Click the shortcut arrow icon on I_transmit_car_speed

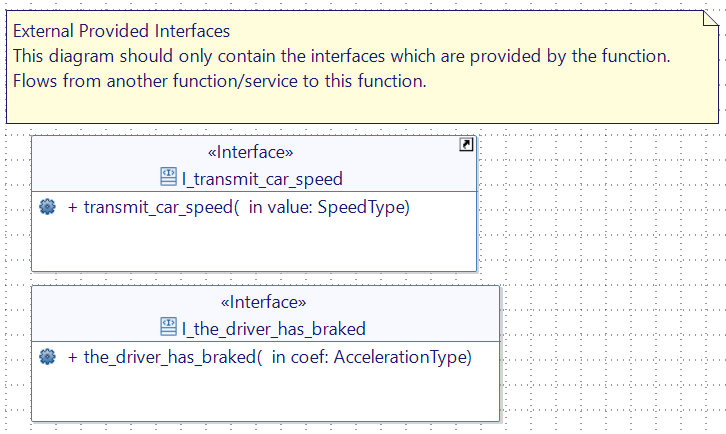466,145
